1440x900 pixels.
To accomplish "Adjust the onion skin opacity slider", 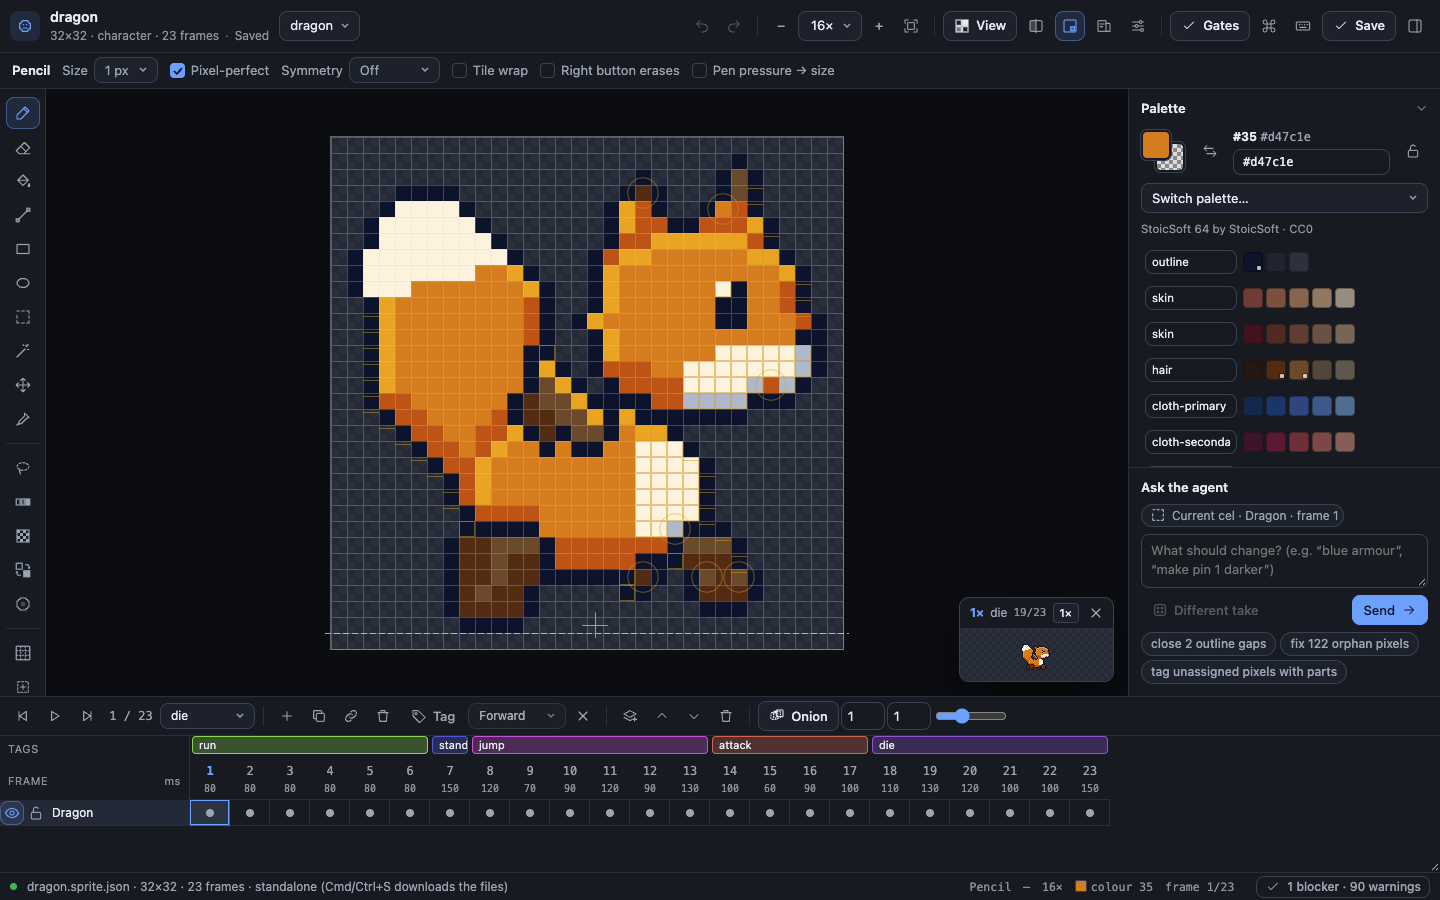I will [x=971, y=716].
